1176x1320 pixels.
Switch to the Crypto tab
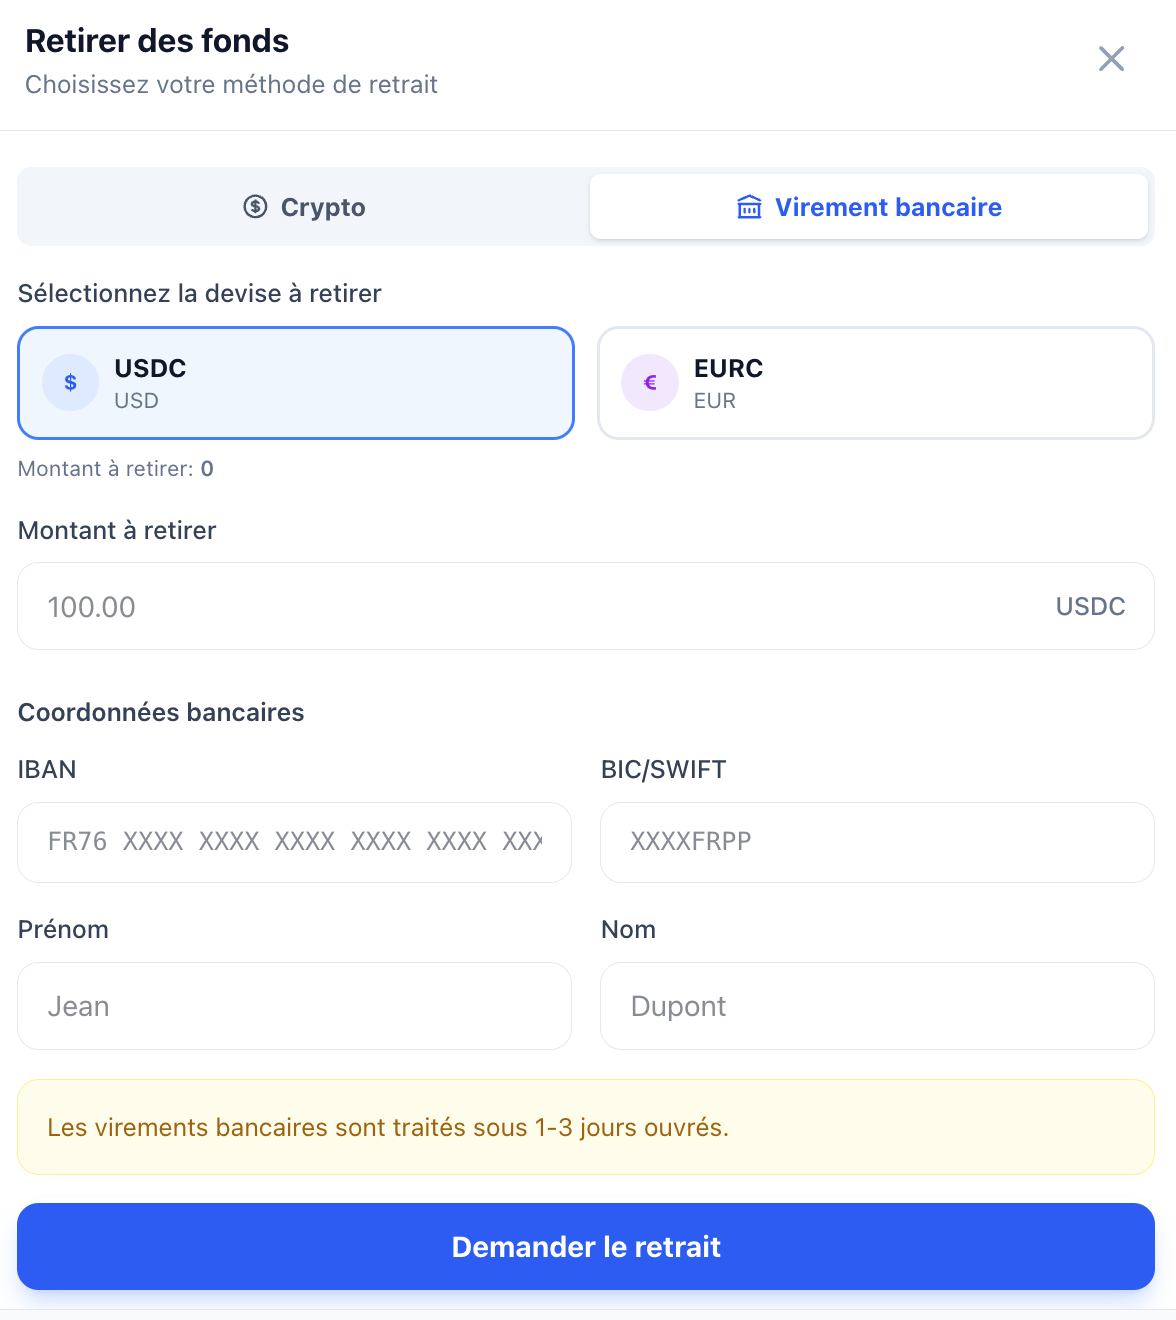coord(304,207)
